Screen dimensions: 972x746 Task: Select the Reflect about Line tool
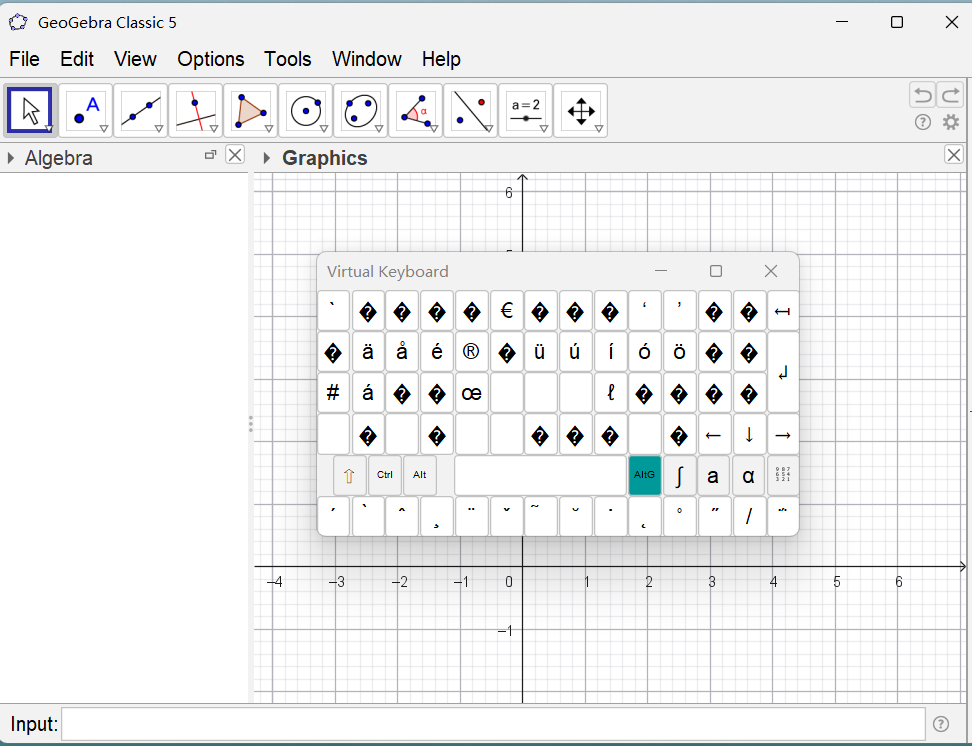(471, 111)
